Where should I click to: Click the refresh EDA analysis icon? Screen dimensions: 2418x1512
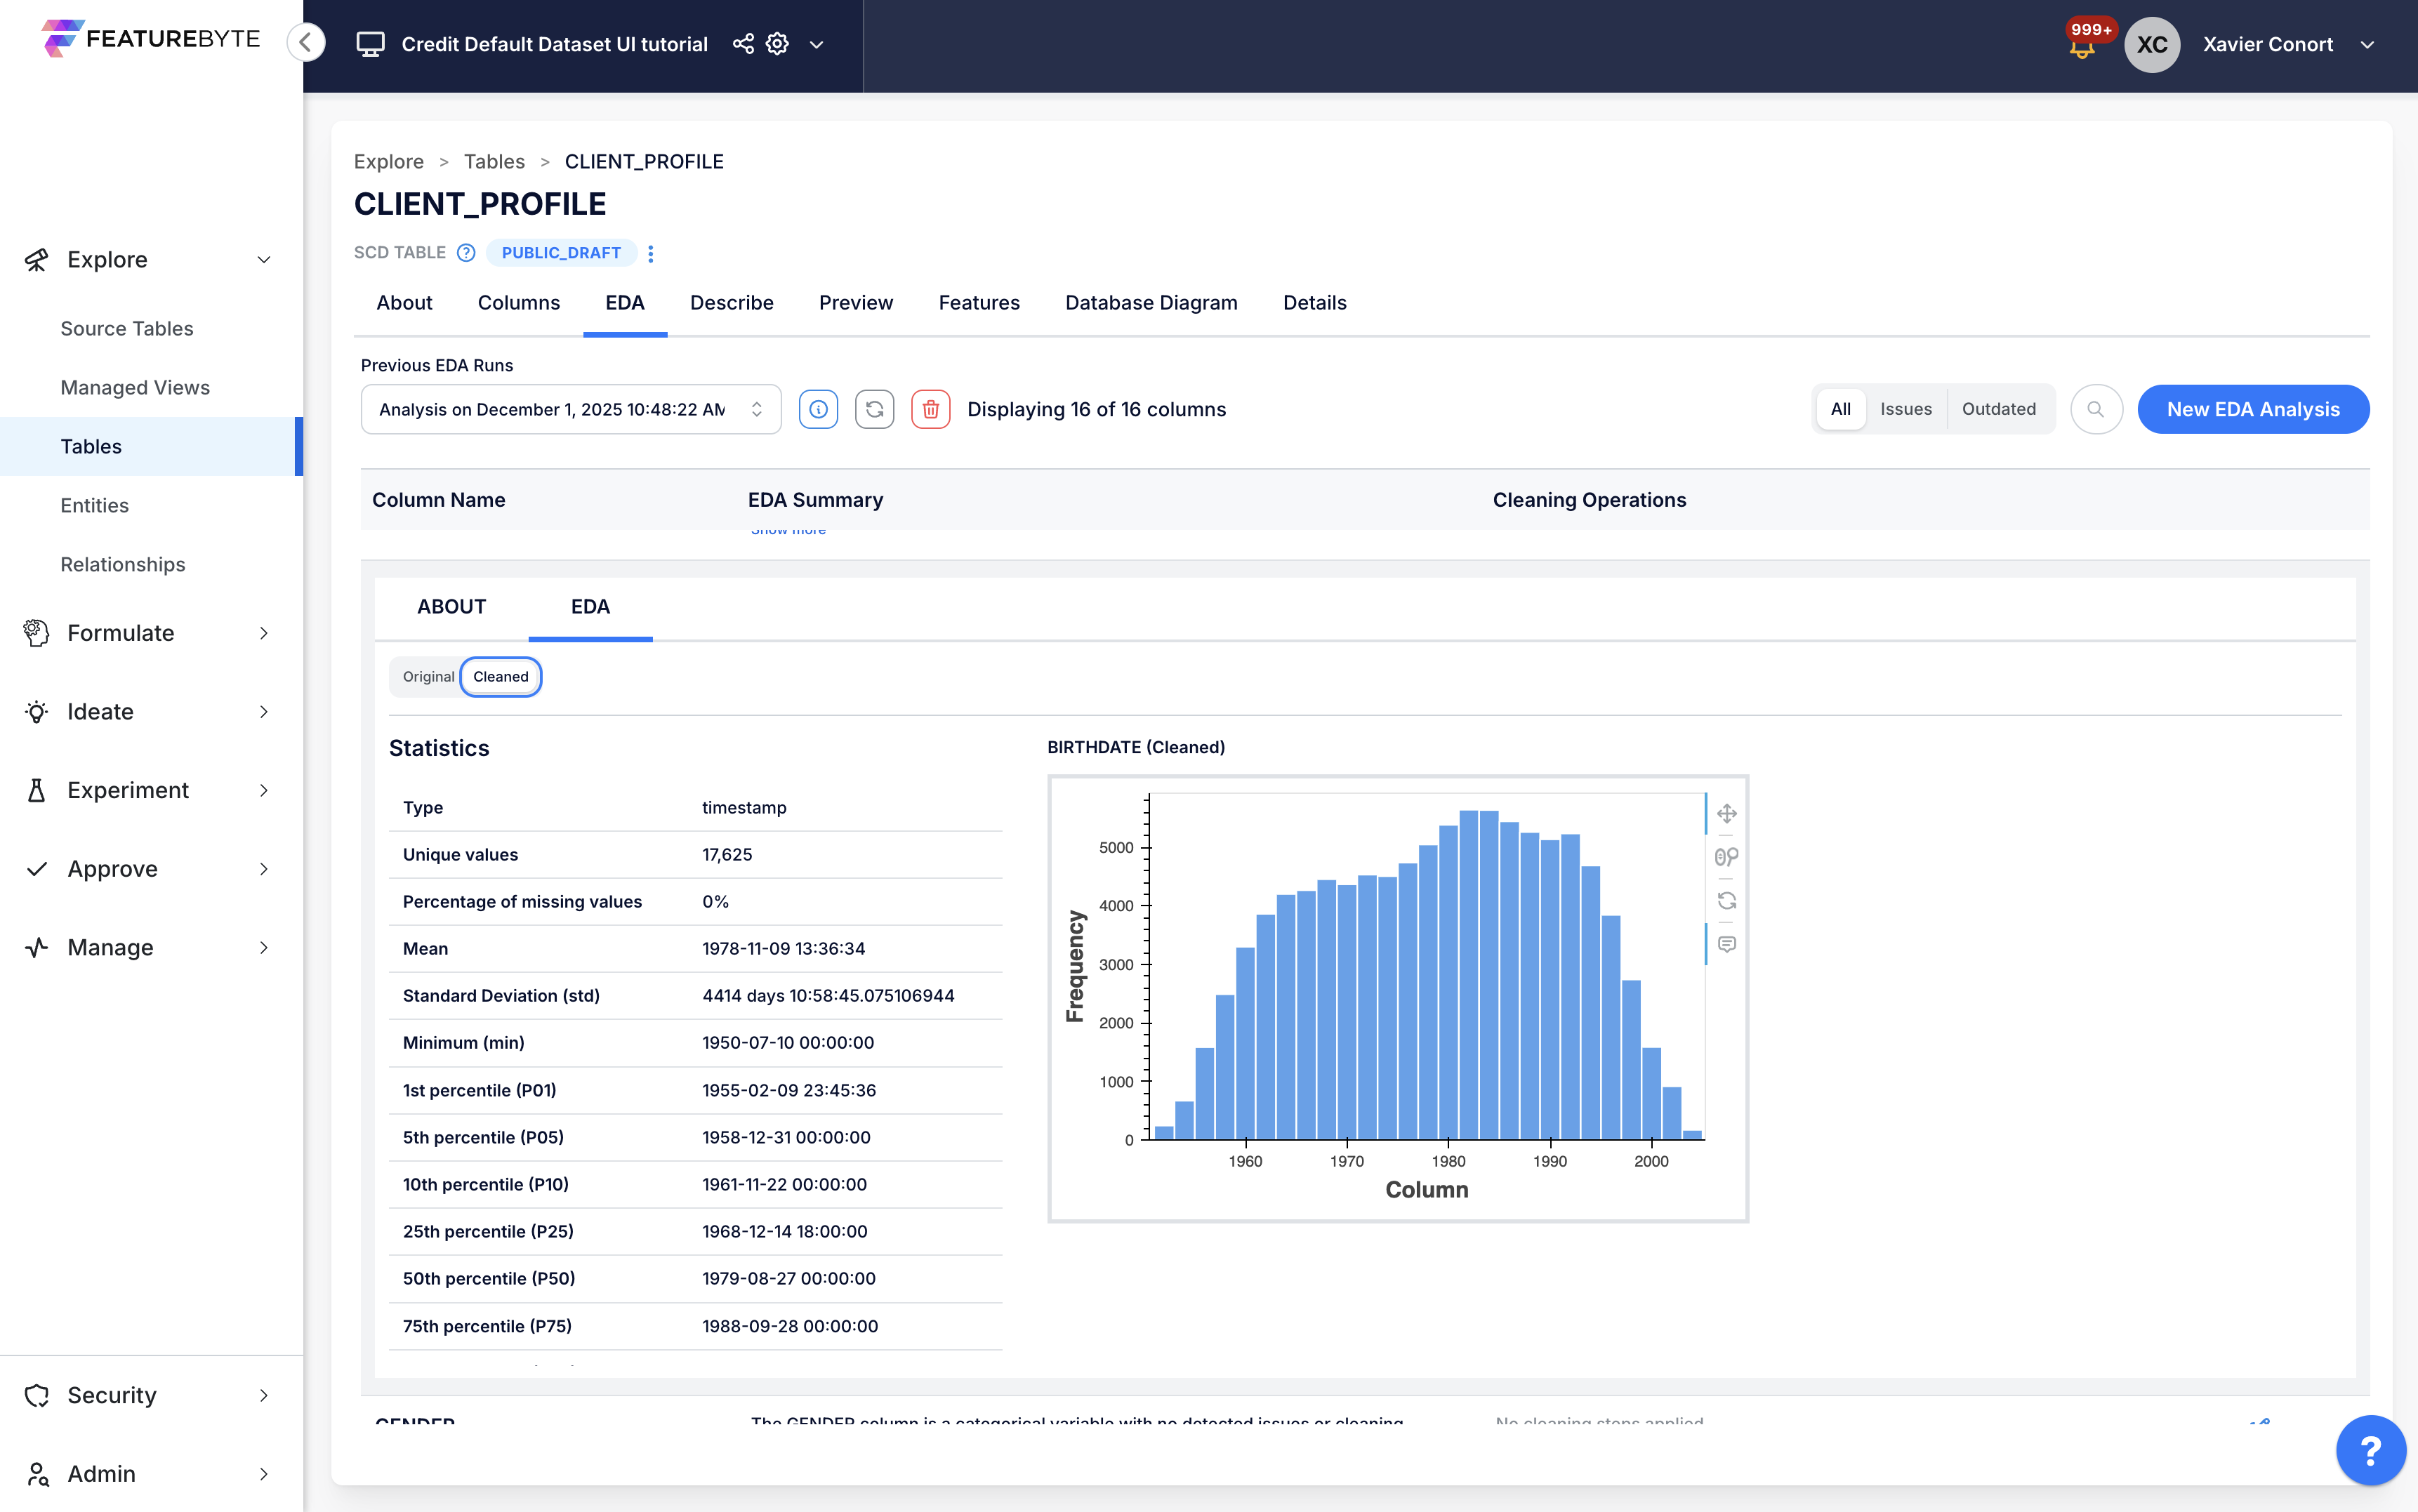tap(874, 409)
